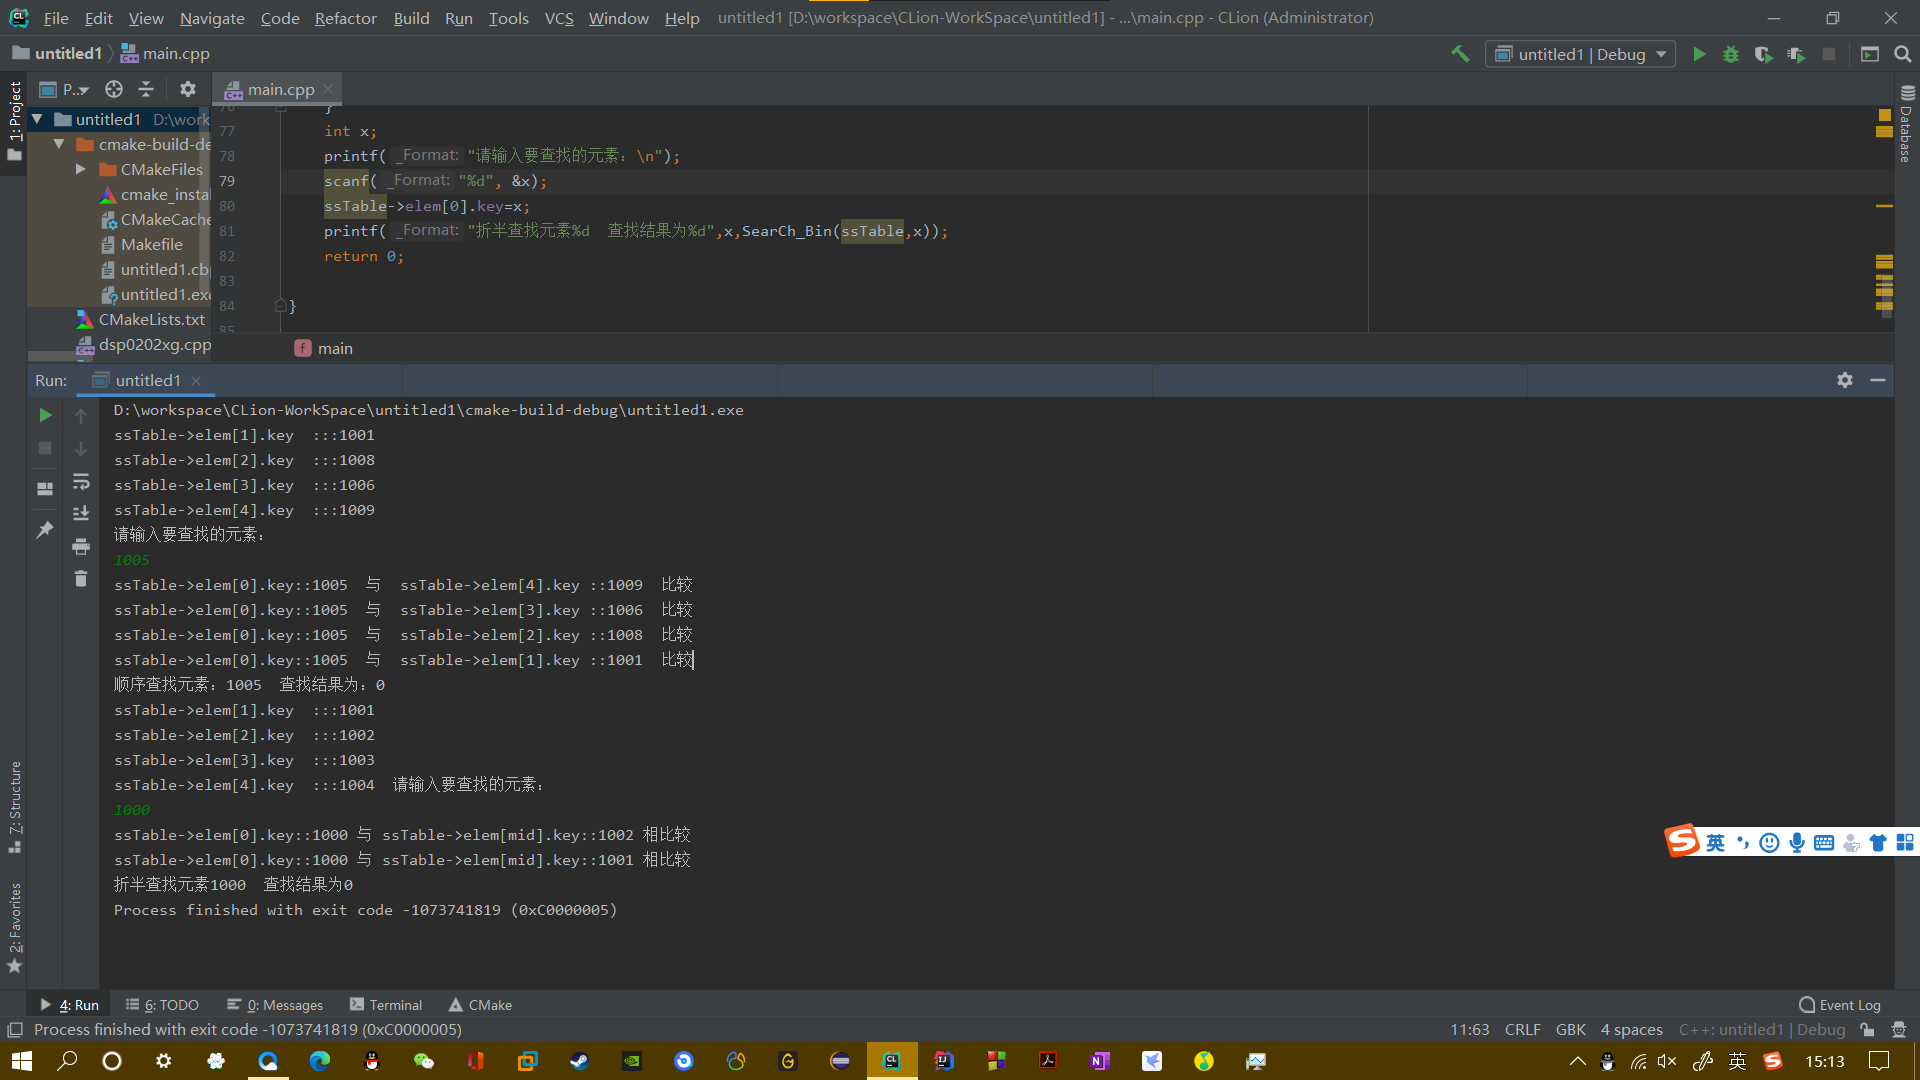
Task: Click the Build hammer icon
Action: [x=1460, y=54]
